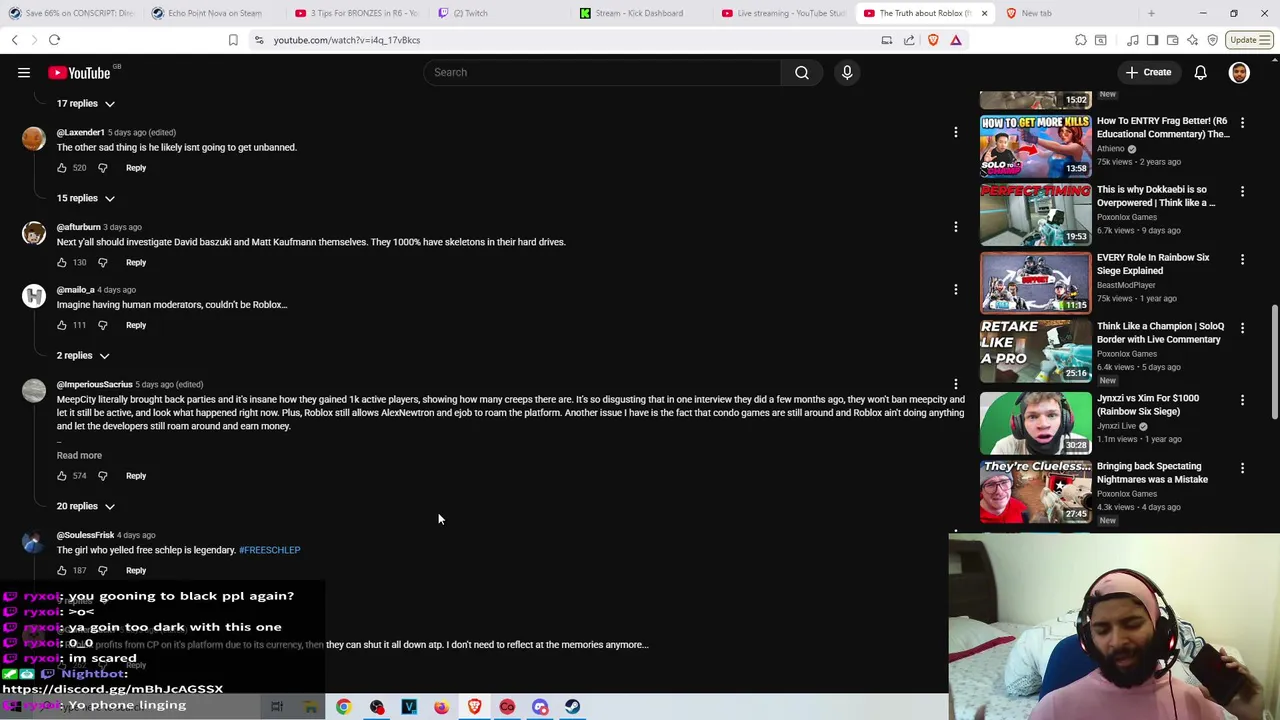This screenshot has width=1280, height=720.
Task: Dislike @Laxender1's comment
Action: [102, 168]
